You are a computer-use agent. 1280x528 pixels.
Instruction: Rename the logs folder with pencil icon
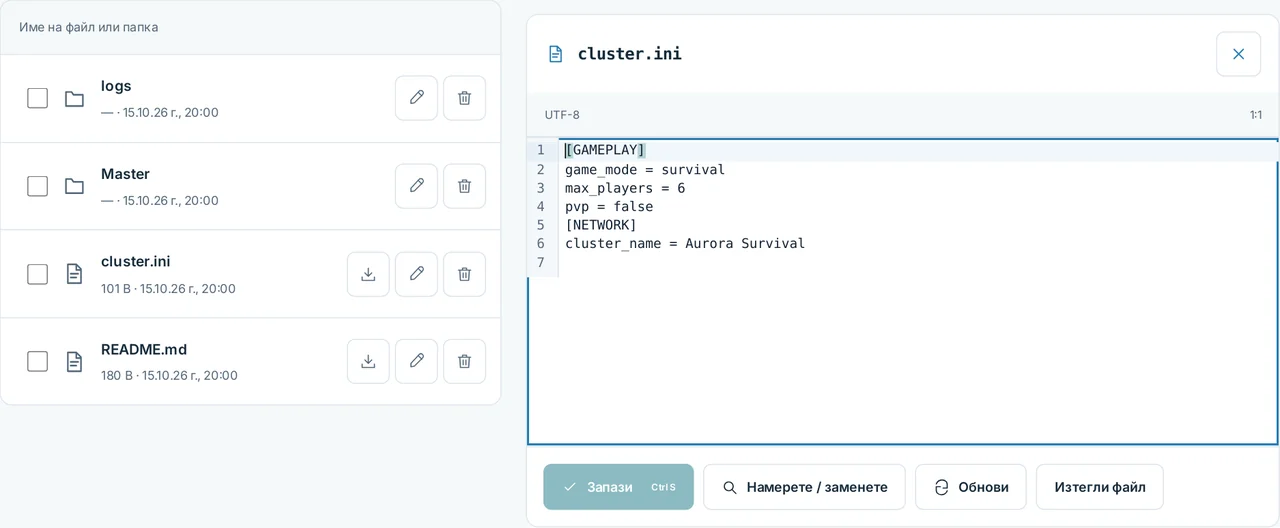pyautogui.click(x=416, y=98)
